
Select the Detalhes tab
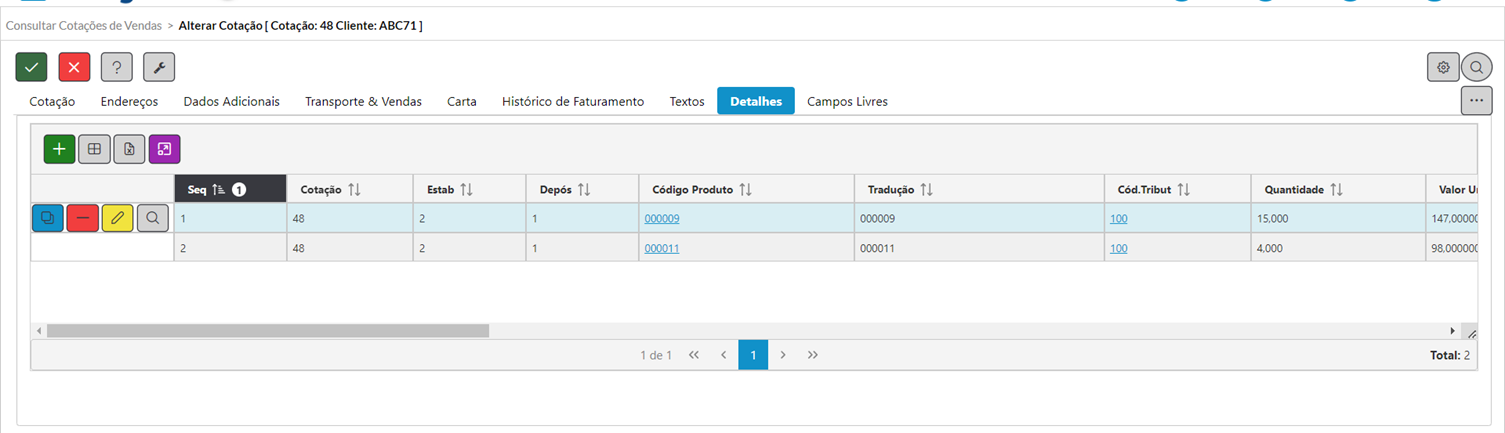(756, 101)
